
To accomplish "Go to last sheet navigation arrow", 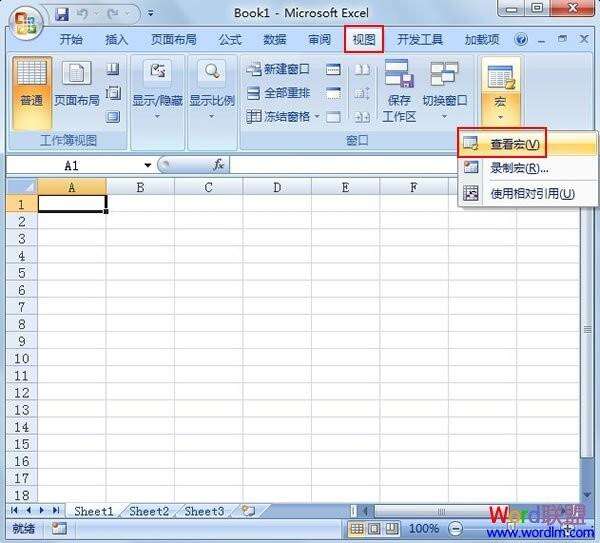I will [x=56, y=510].
